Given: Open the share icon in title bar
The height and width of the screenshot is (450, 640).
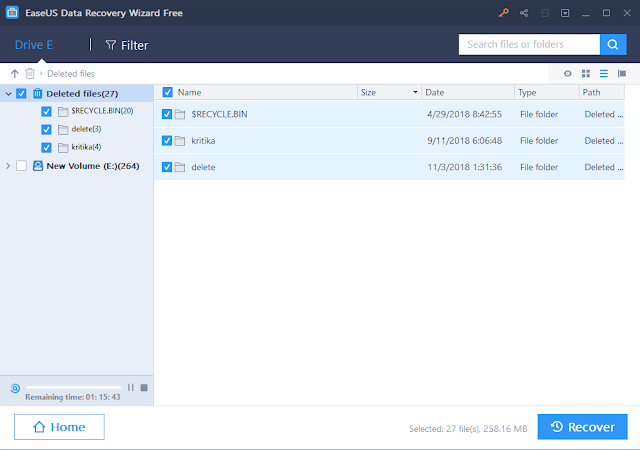Looking at the screenshot, I should (x=524, y=13).
